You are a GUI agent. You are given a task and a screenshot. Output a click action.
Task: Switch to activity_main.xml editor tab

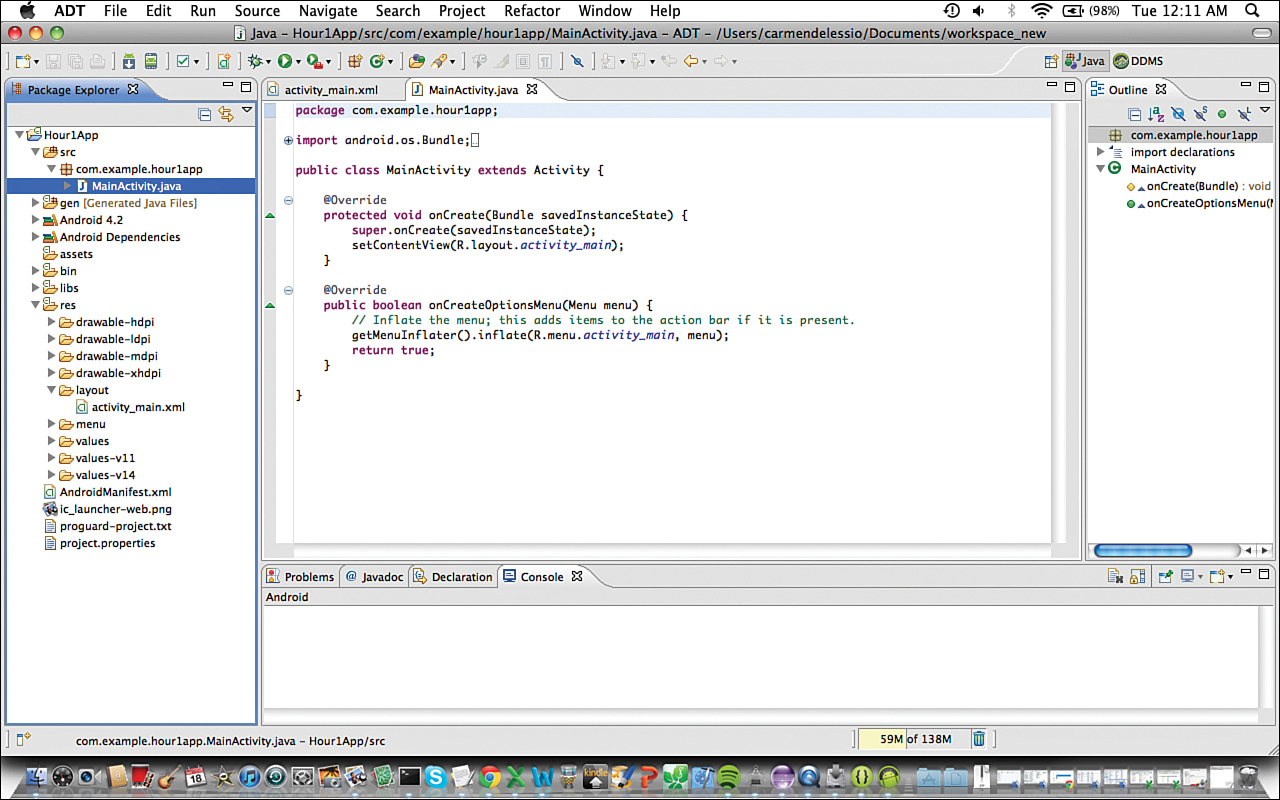click(331, 90)
